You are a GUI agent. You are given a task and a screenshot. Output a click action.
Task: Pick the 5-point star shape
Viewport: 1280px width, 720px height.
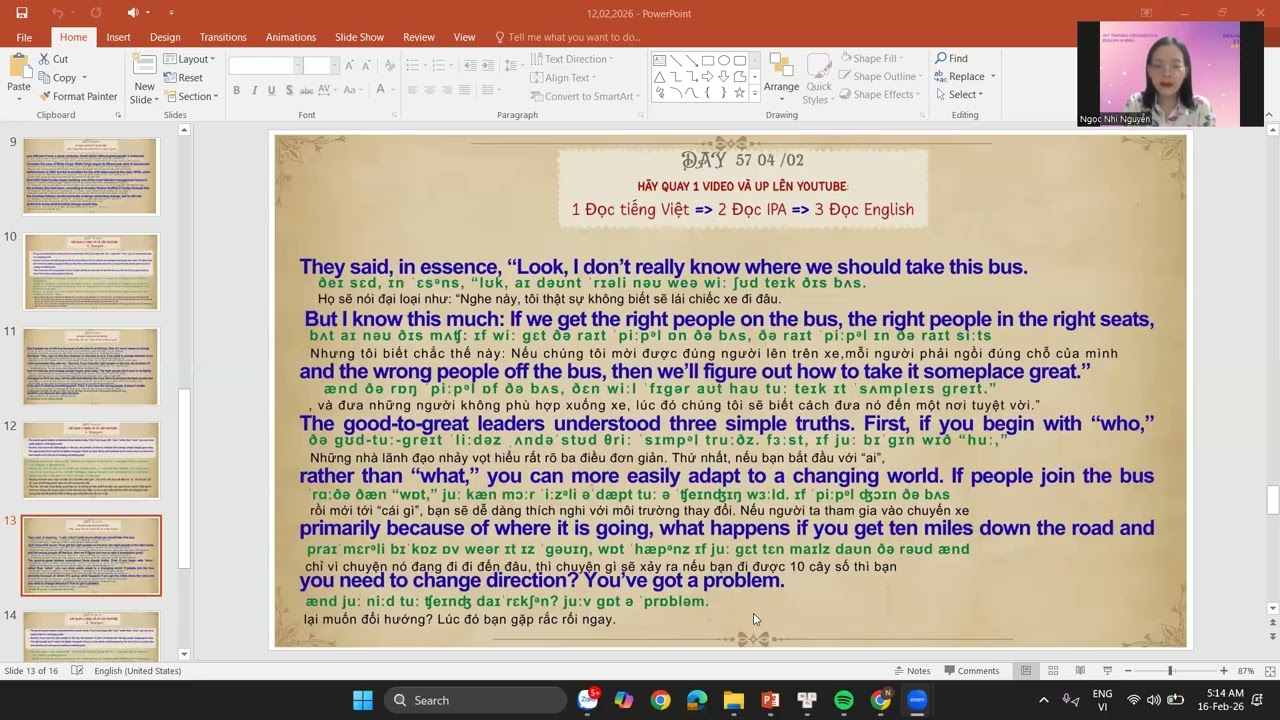tap(739, 92)
